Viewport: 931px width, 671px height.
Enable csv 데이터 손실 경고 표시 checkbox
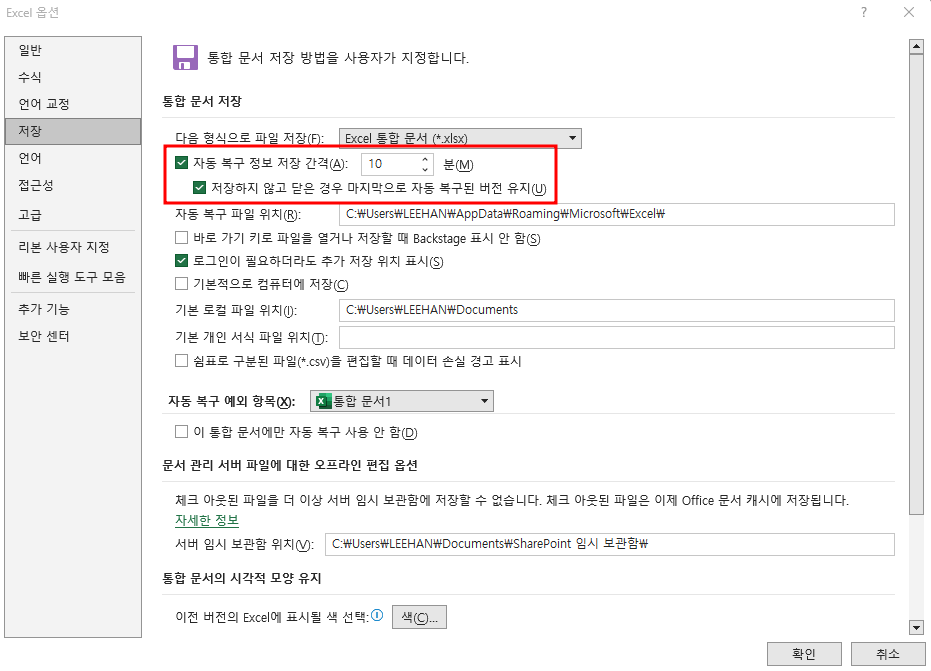[182, 360]
